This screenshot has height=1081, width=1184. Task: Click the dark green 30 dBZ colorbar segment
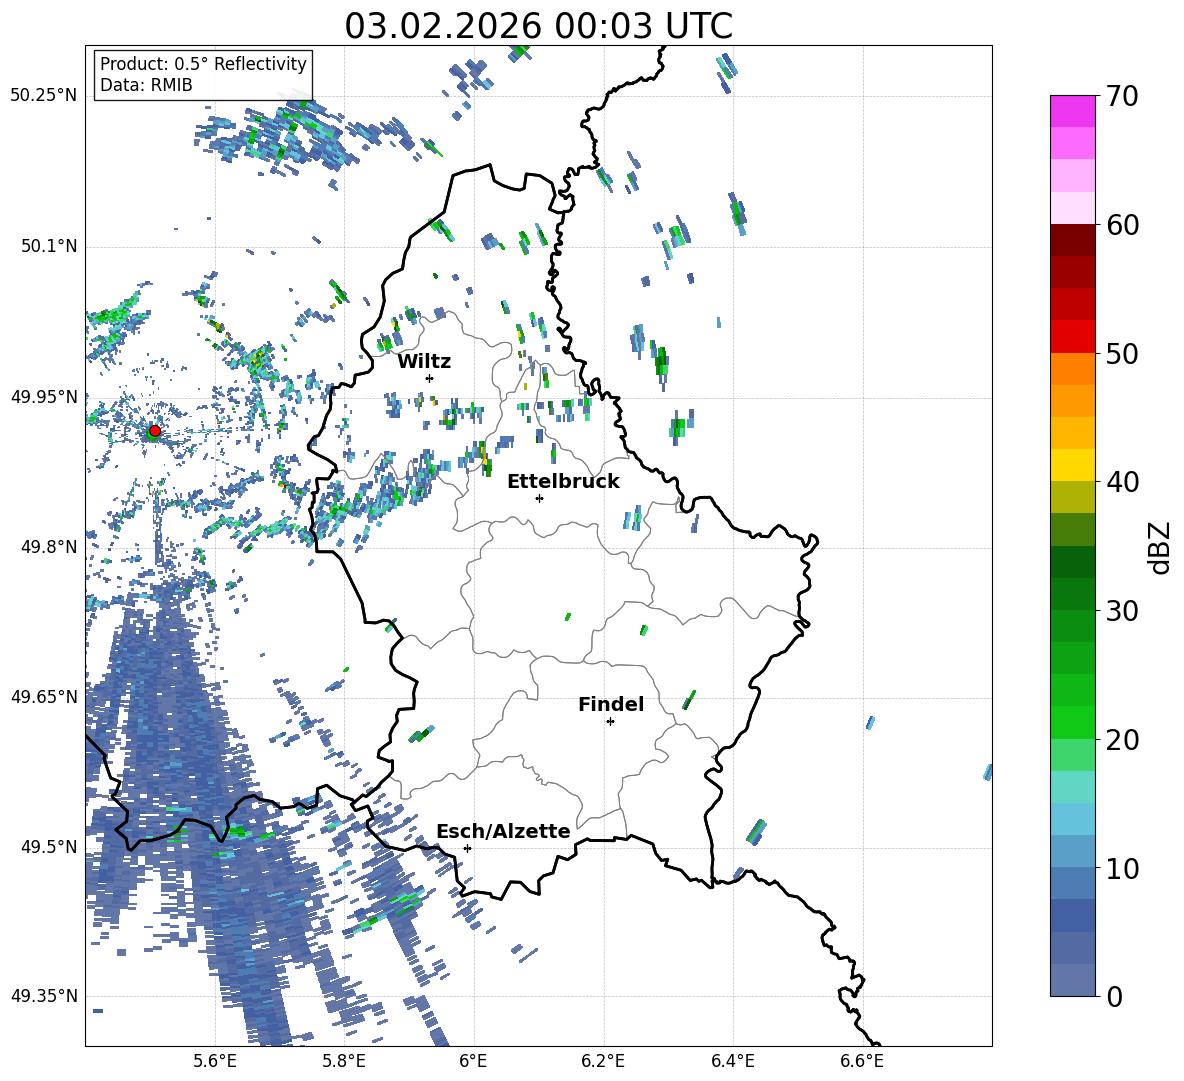click(1072, 593)
